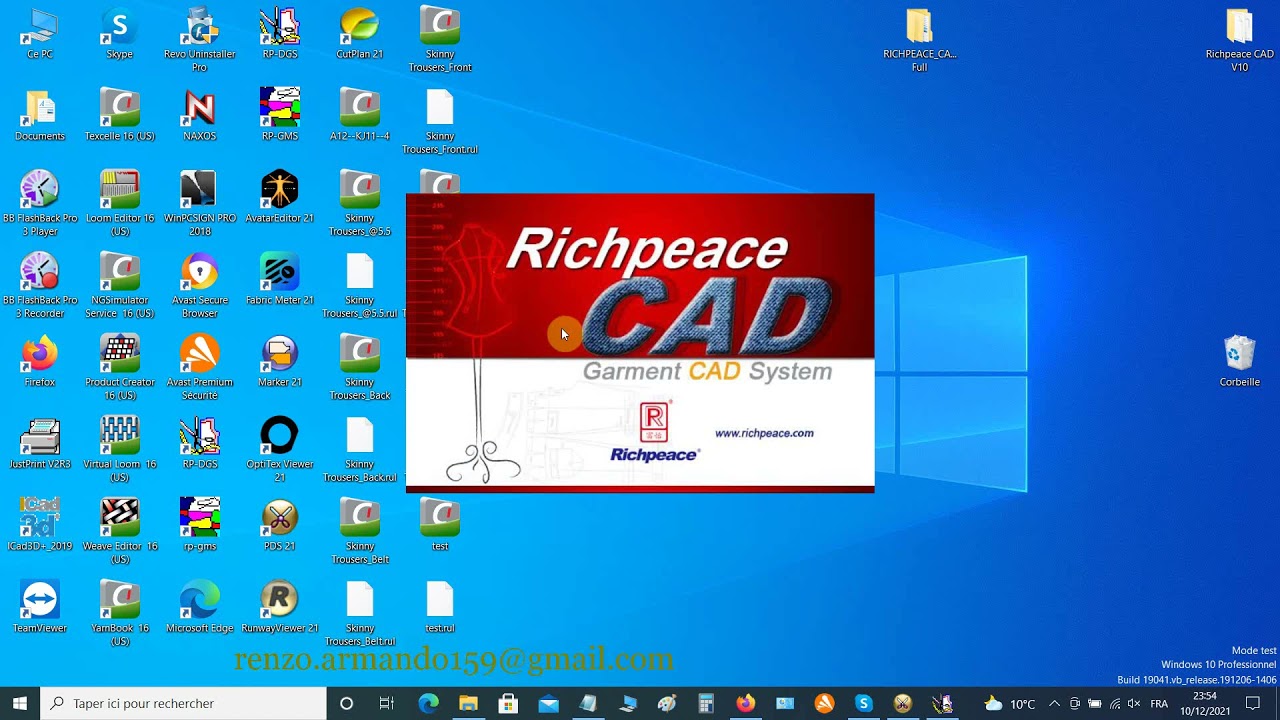Open the Windows Start menu
Image resolution: width=1280 pixels, height=720 pixels.
(x=20, y=703)
